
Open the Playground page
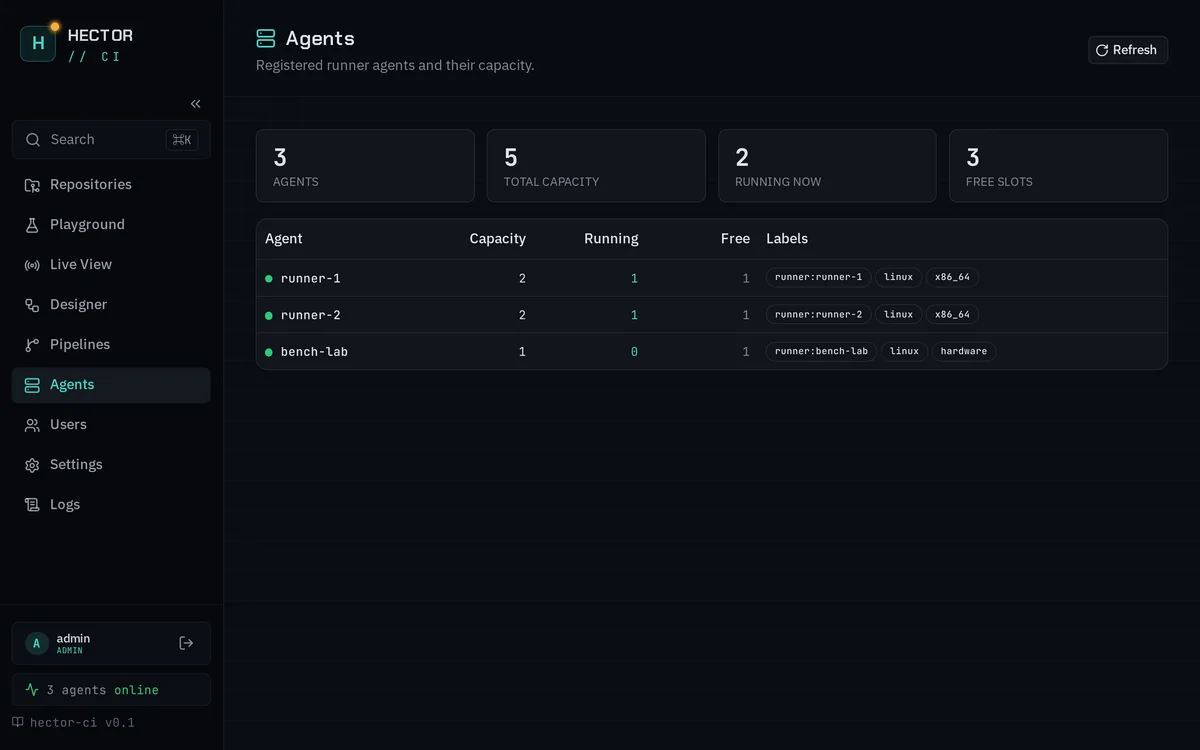click(111, 225)
